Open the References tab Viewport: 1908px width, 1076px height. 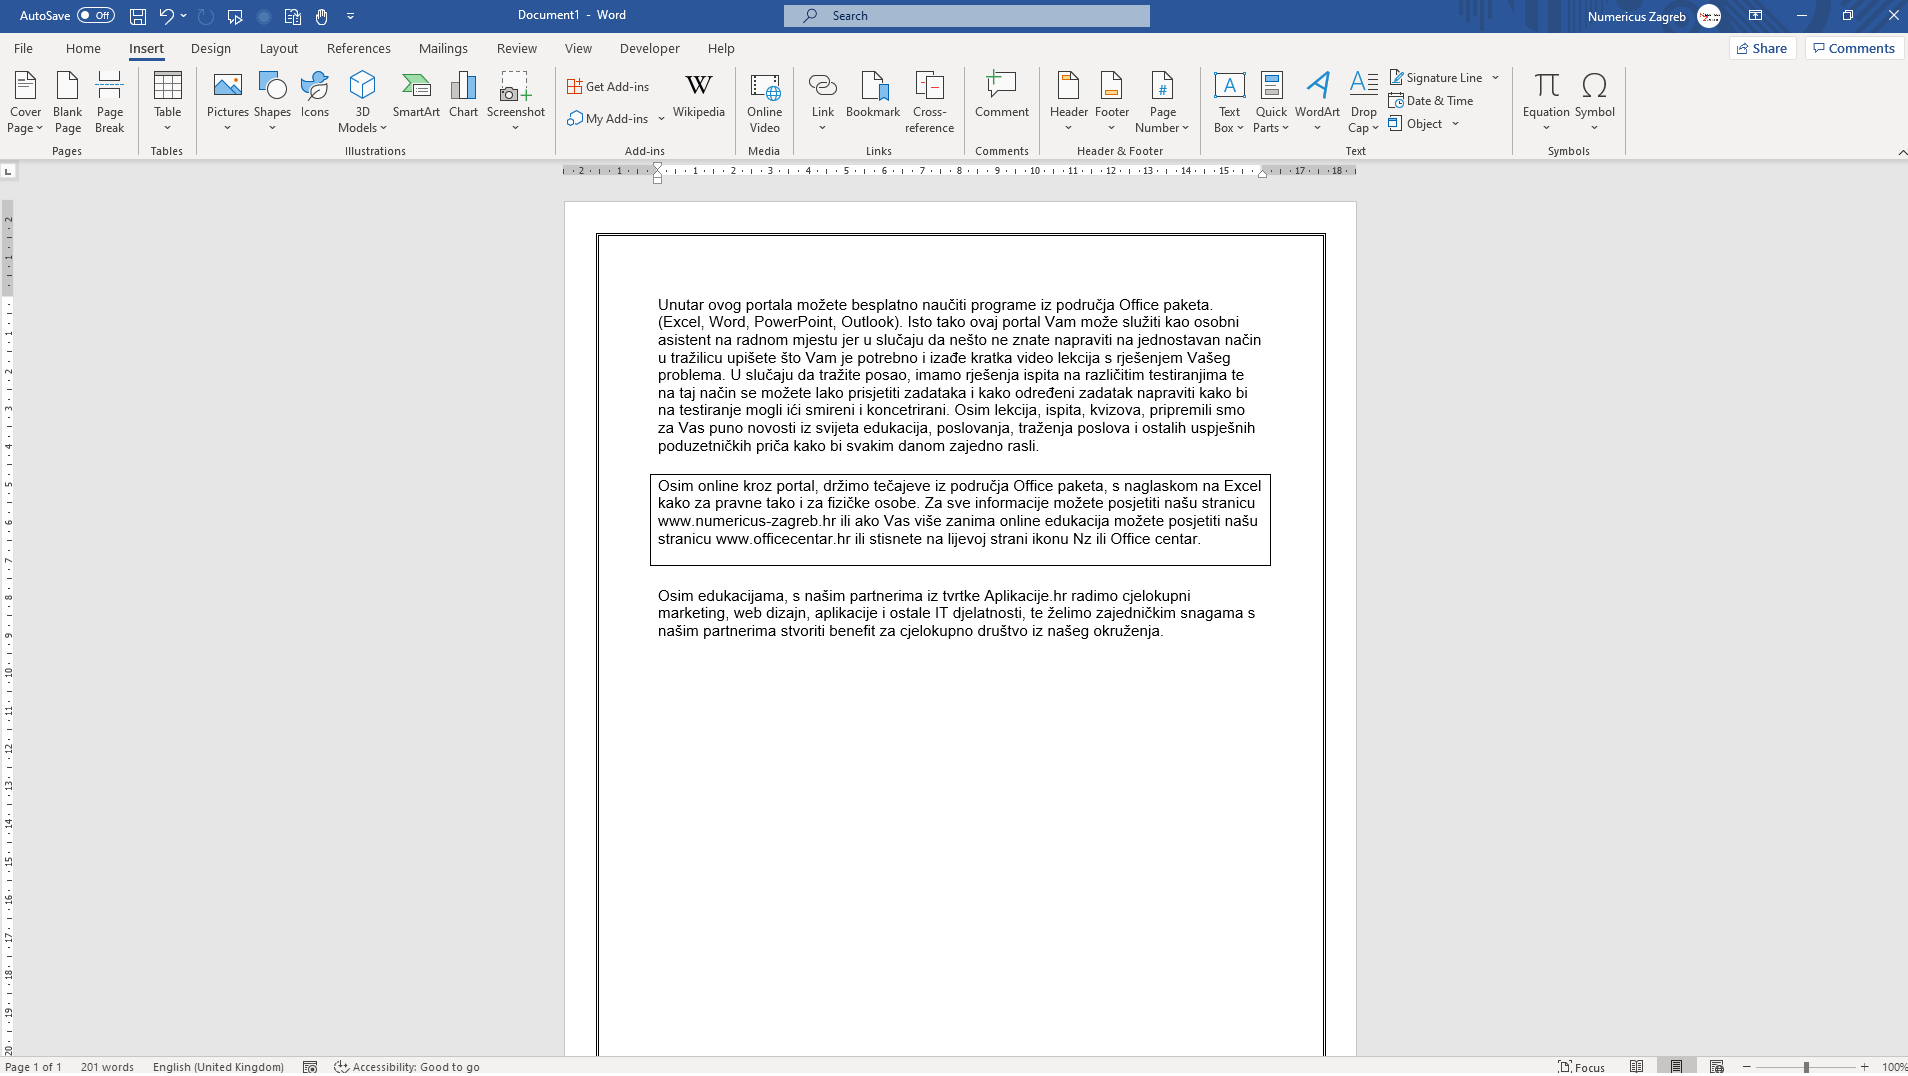[x=358, y=48]
